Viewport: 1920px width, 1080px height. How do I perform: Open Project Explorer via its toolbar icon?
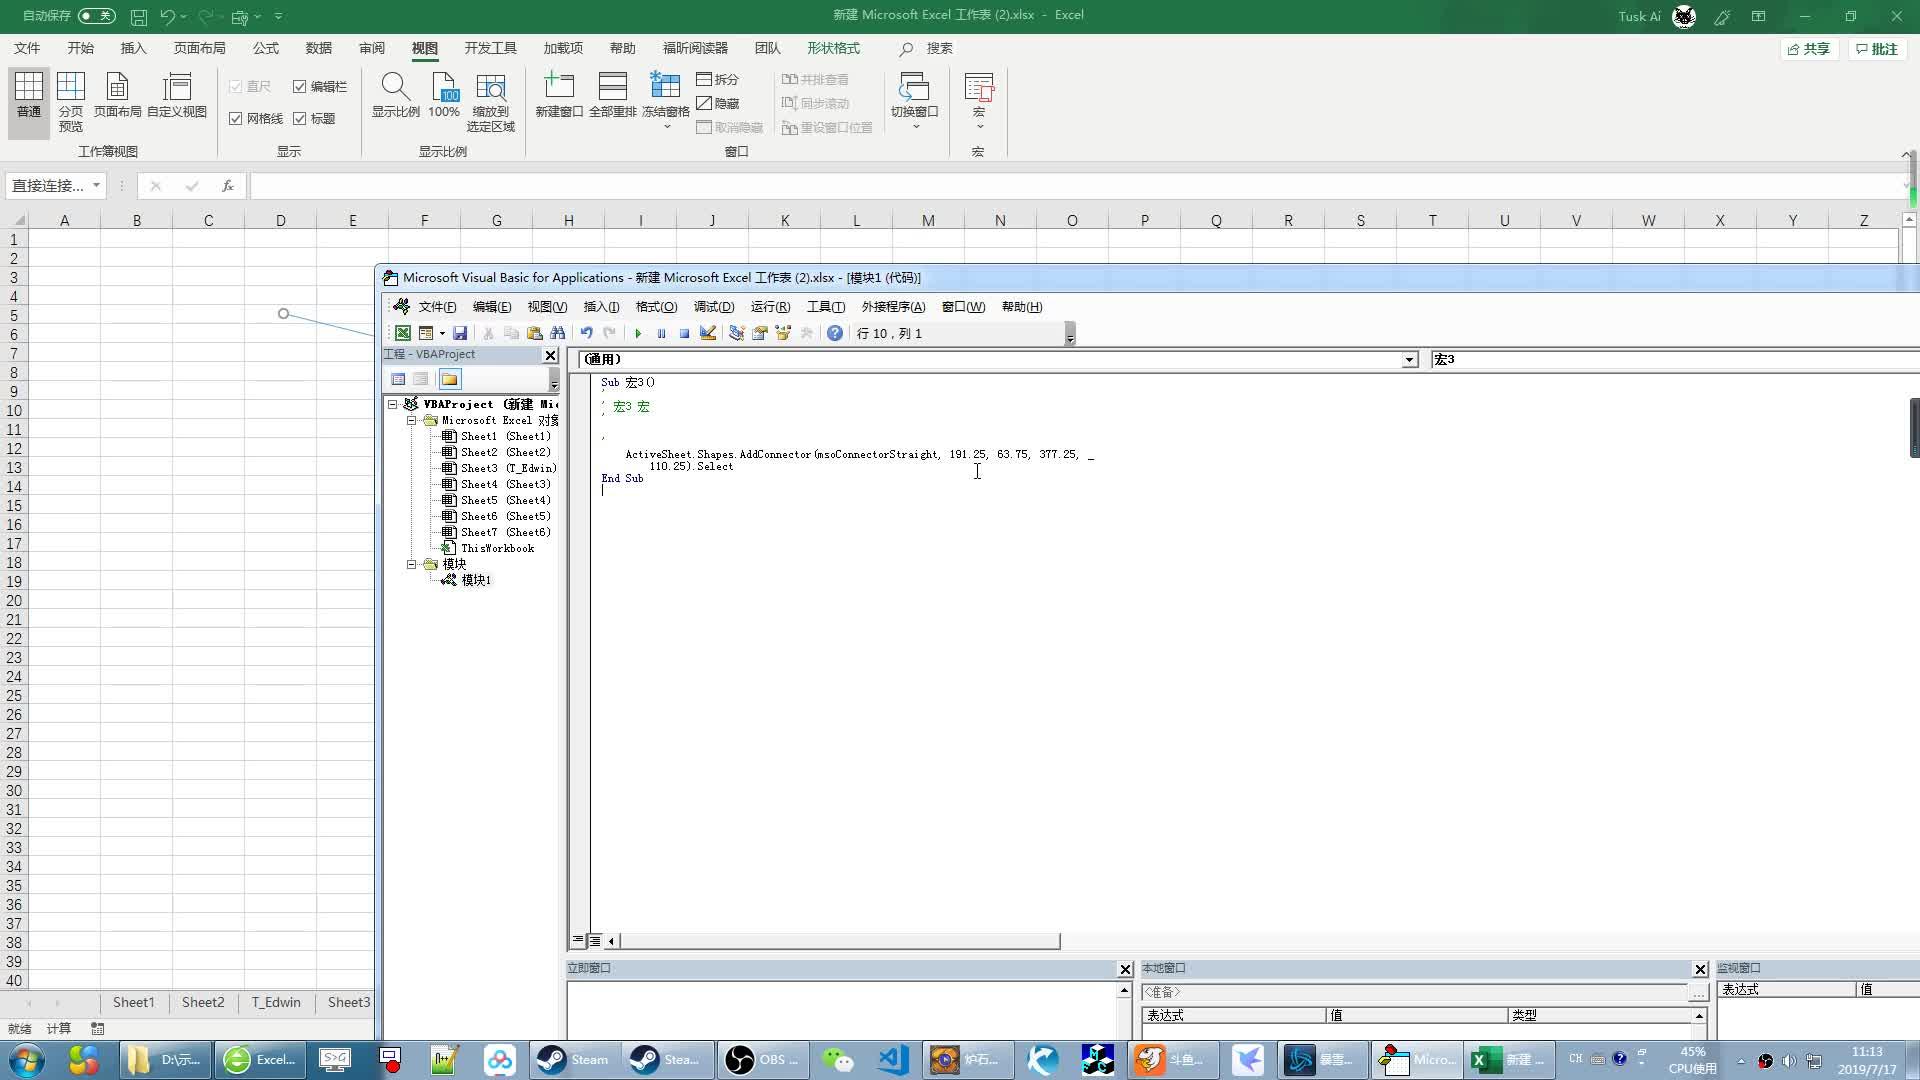pyautogui.click(x=736, y=333)
